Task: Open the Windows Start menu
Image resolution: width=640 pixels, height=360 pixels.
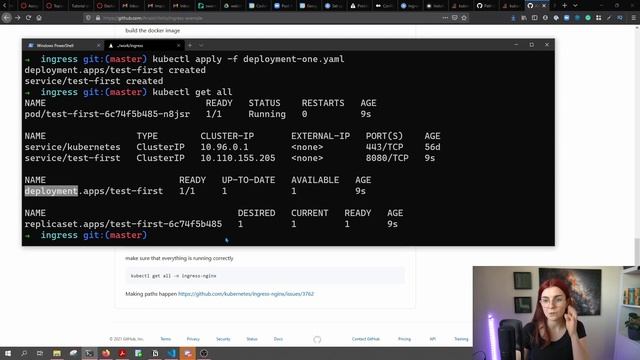Action: (x=7, y=353)
